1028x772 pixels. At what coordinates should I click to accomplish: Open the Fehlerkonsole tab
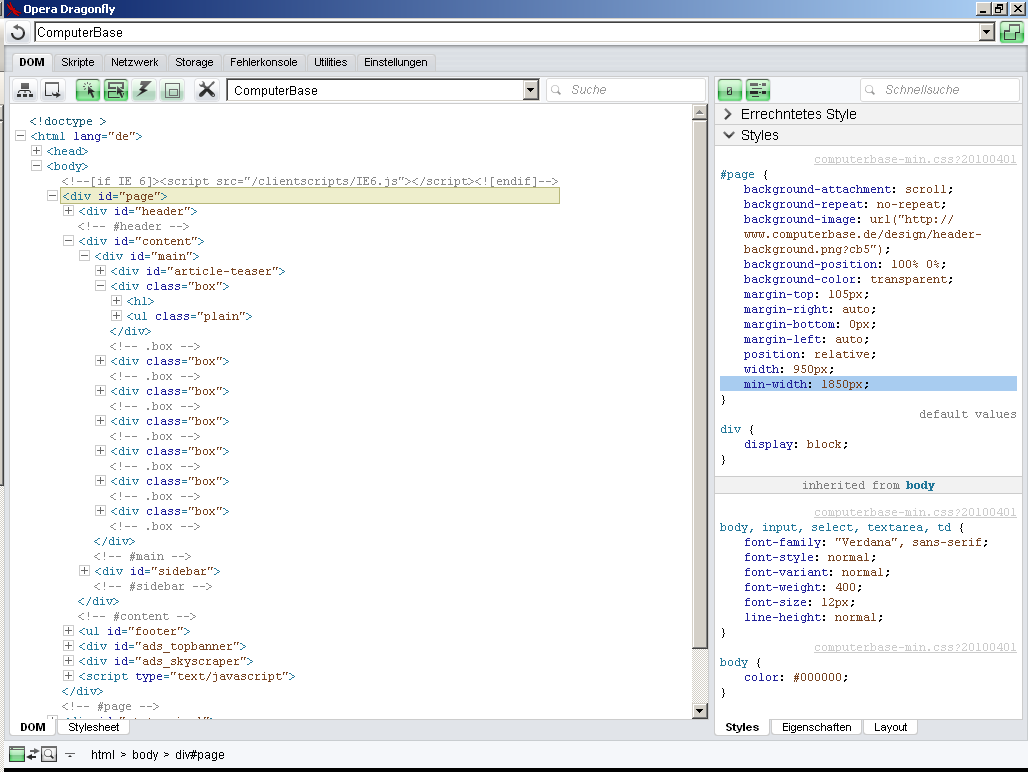(264, 62)
